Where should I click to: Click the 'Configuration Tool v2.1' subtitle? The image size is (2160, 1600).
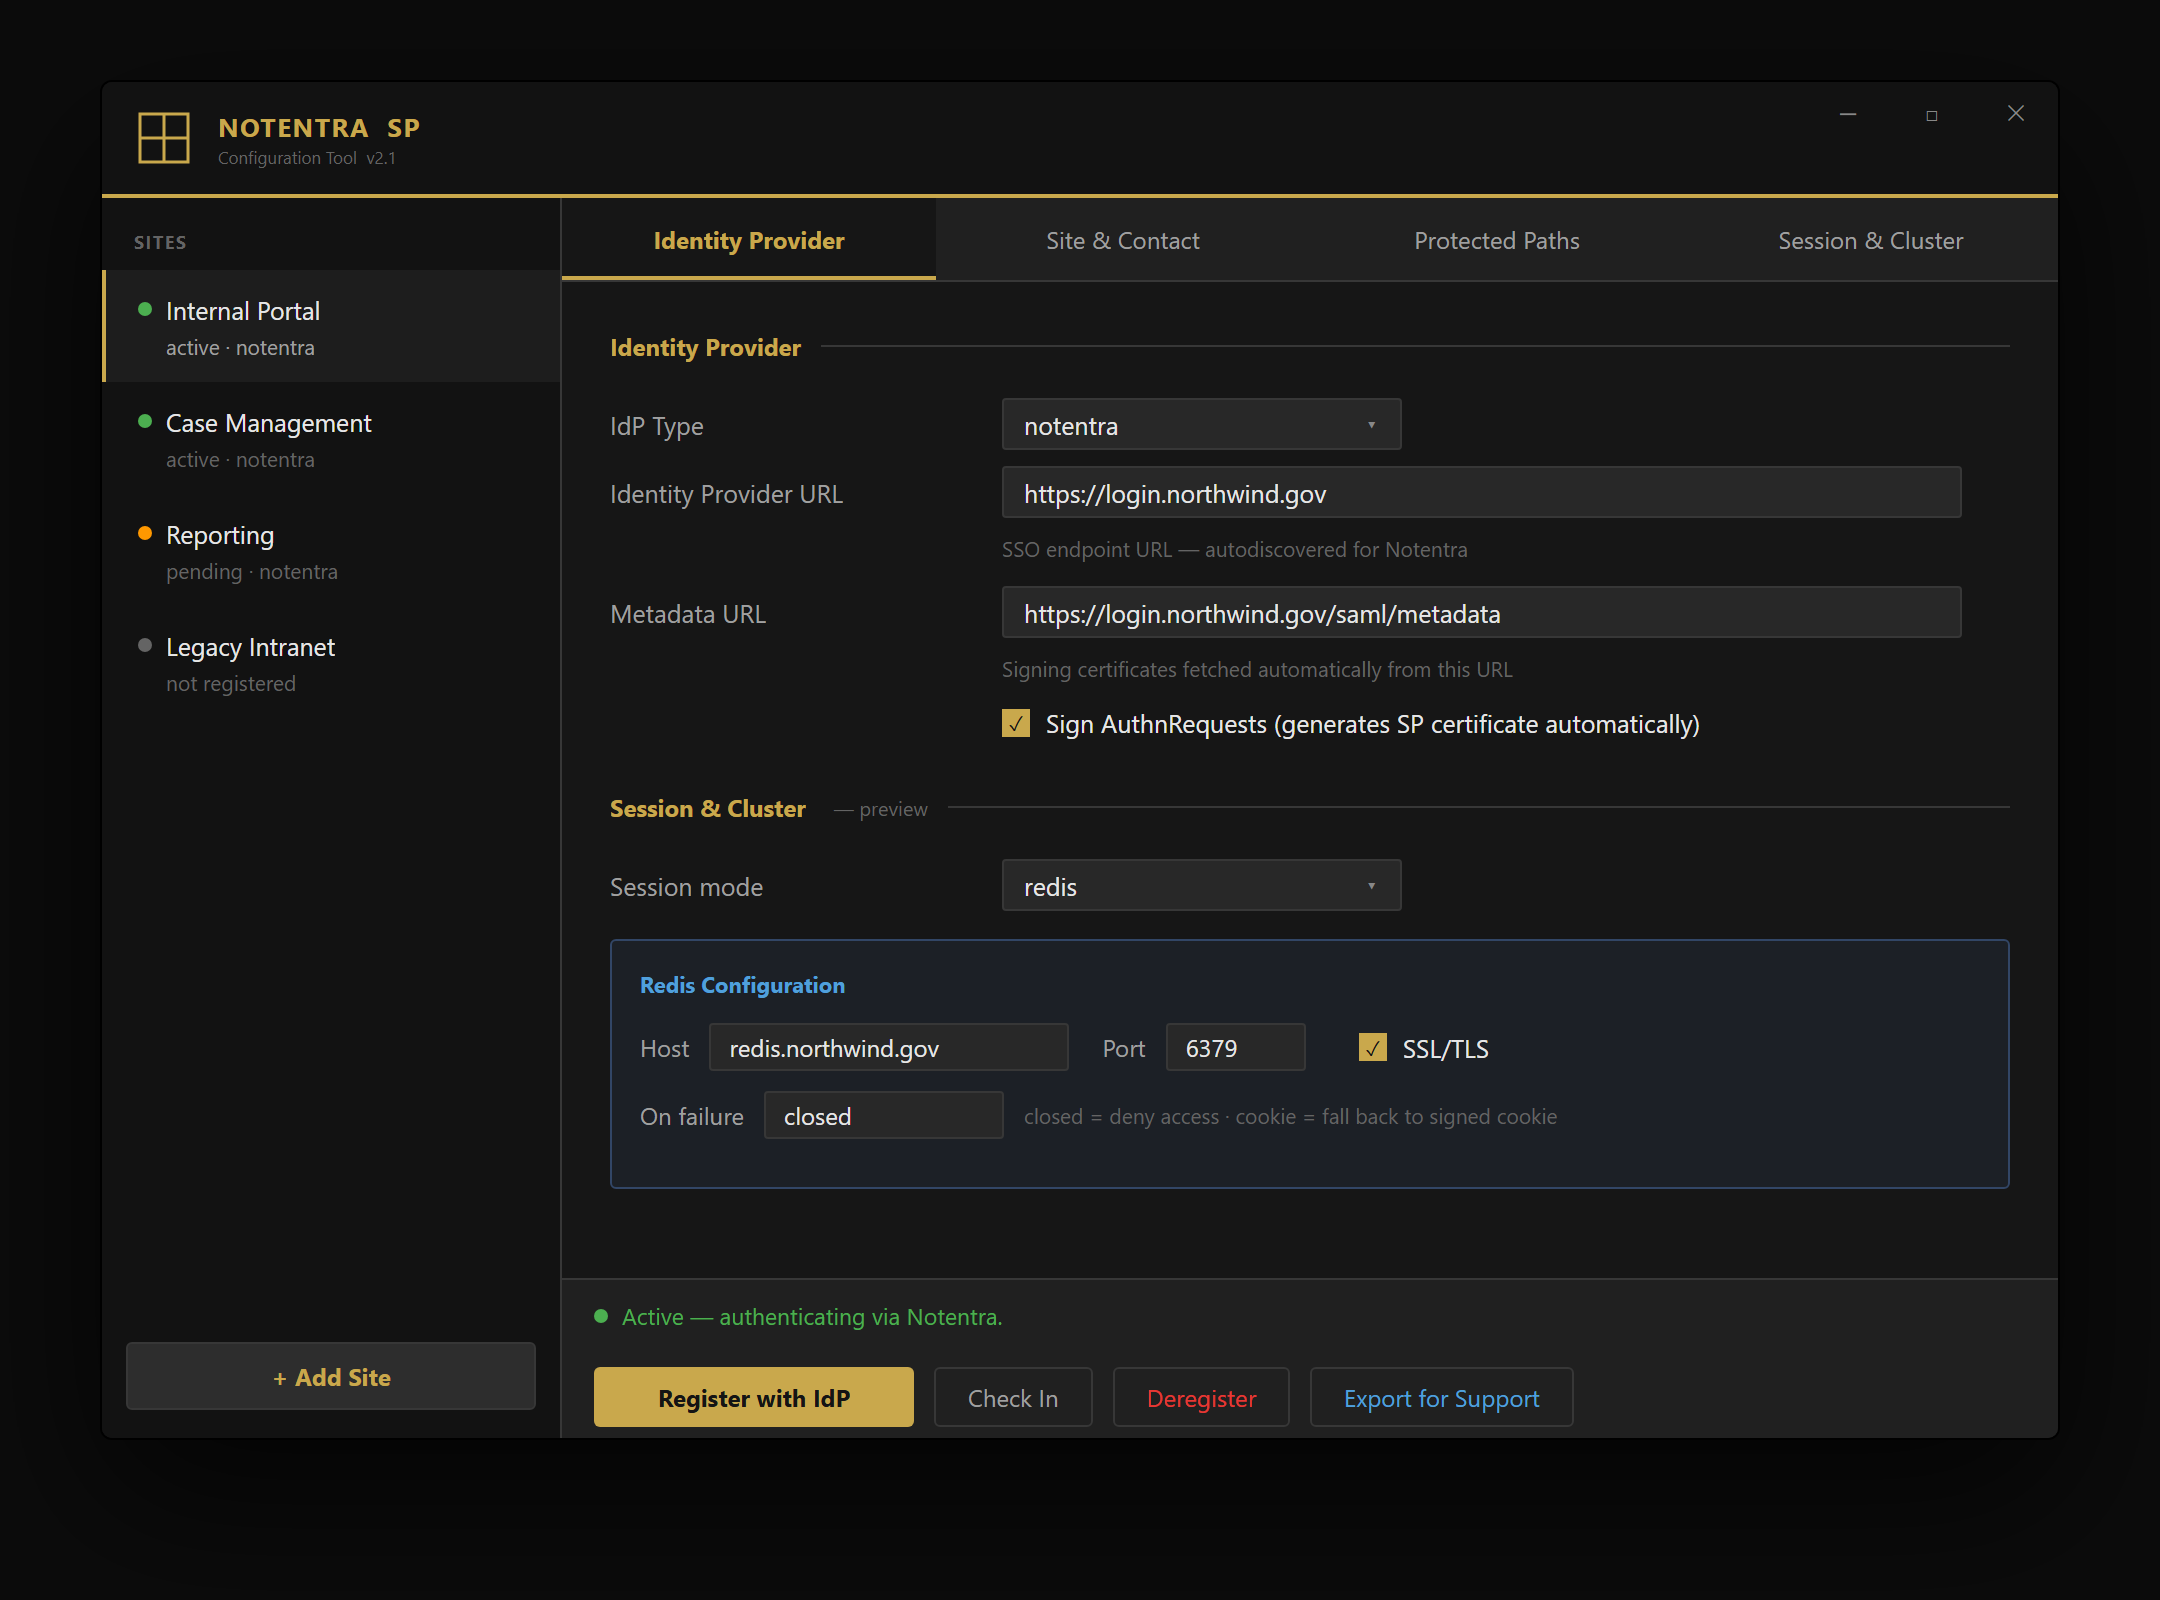pos(307,158)
